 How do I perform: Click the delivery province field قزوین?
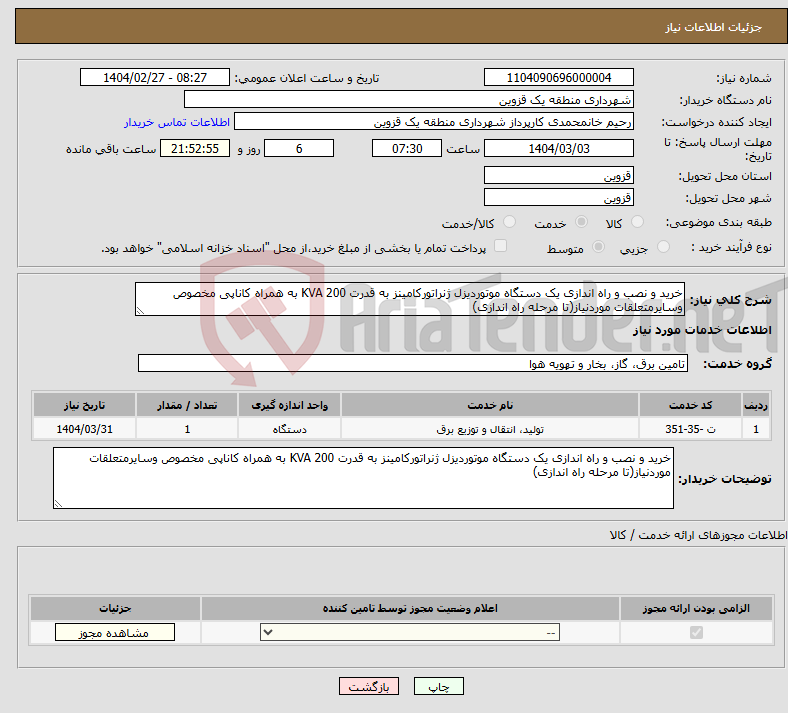click(559, 175)
